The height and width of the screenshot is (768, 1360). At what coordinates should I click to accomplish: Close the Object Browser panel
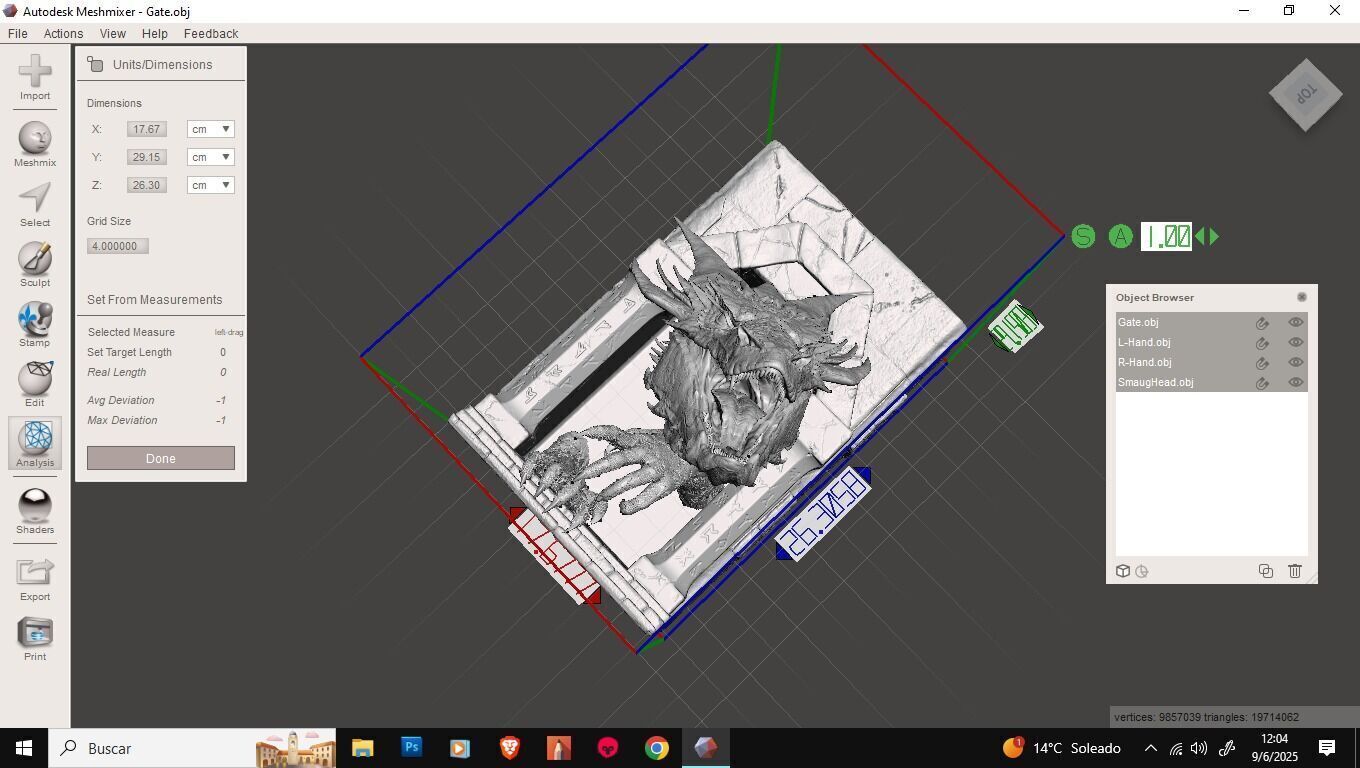[x=1302, y=297]
